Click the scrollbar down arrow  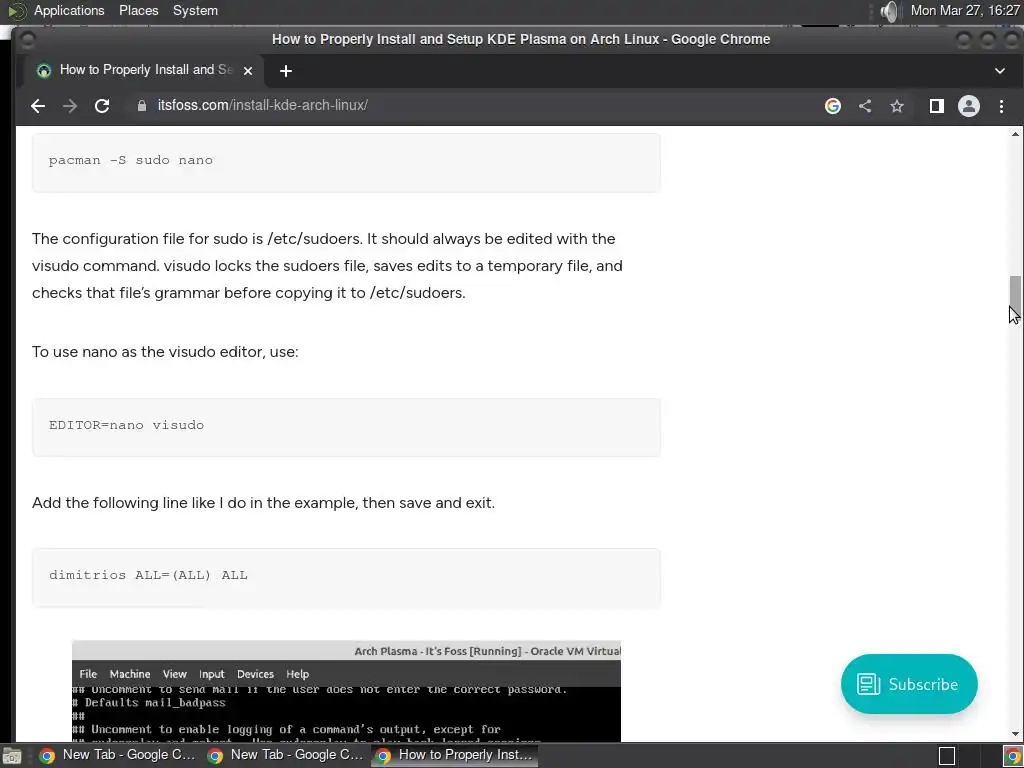[1015, 735]
